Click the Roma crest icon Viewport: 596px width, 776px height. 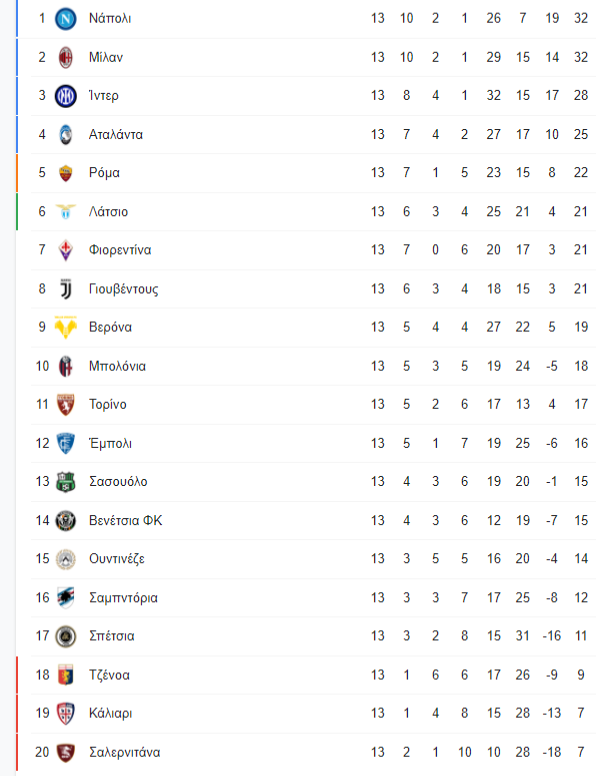point(65,173)
